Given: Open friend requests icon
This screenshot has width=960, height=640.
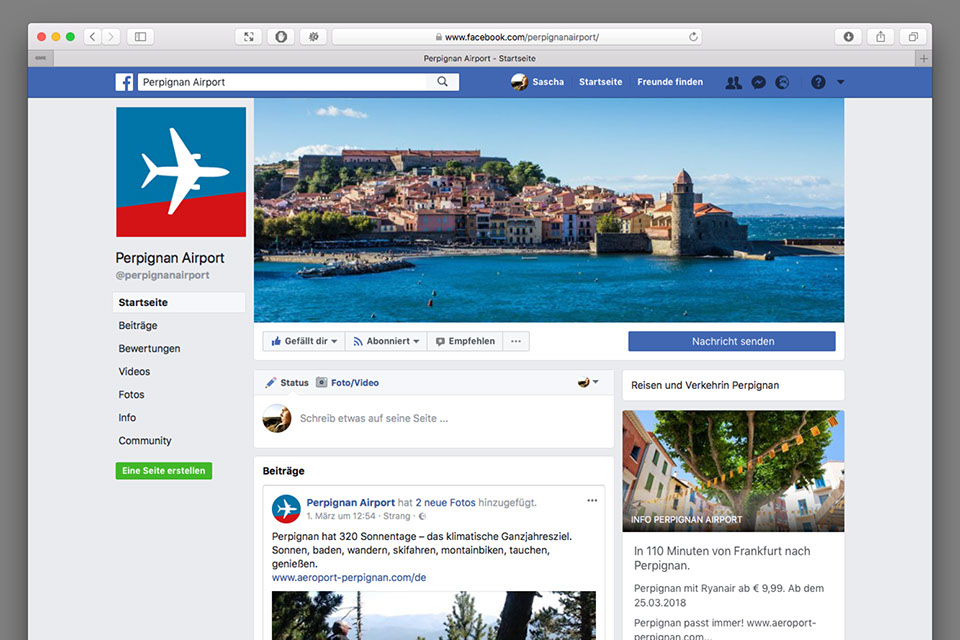Looking at the screenshot, I should point(734,82).
